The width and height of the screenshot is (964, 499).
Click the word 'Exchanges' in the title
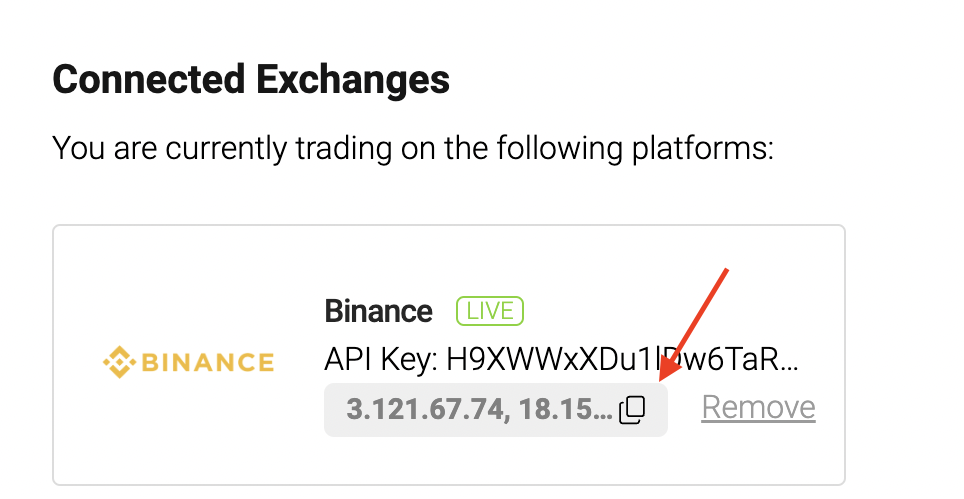[x=352, y=80]
